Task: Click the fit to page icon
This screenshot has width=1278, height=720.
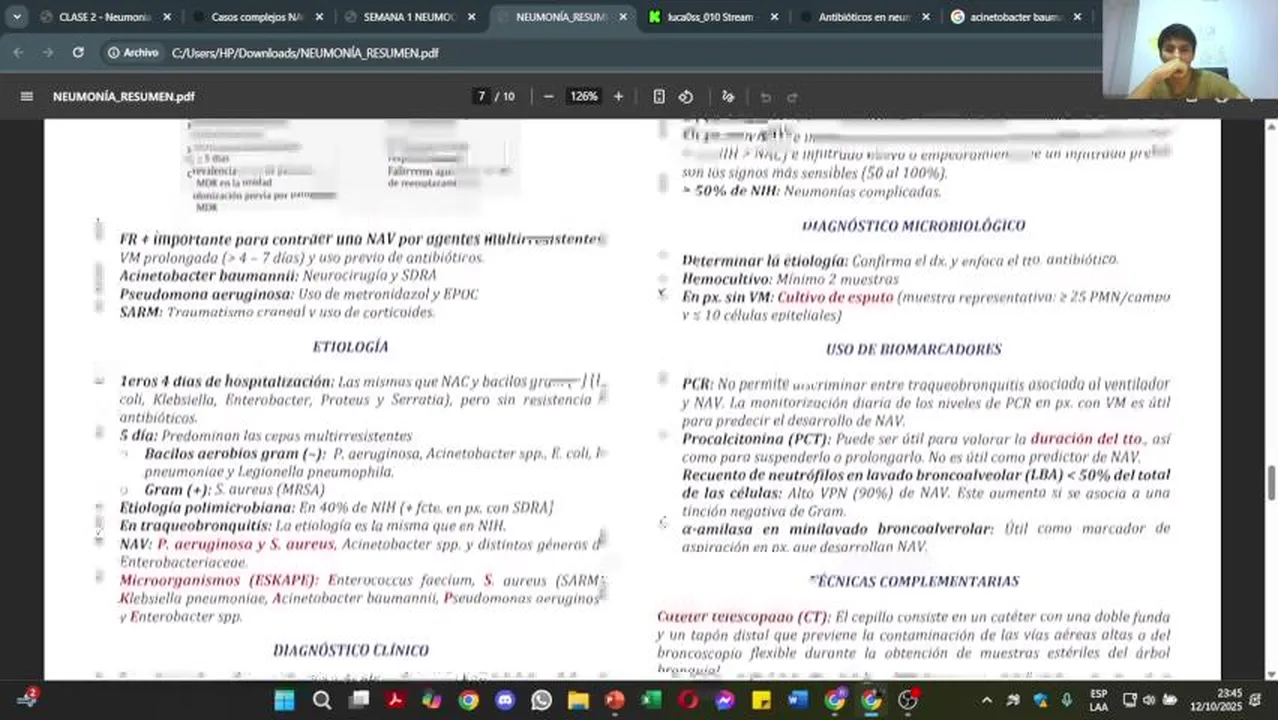Action: point(659,96)
